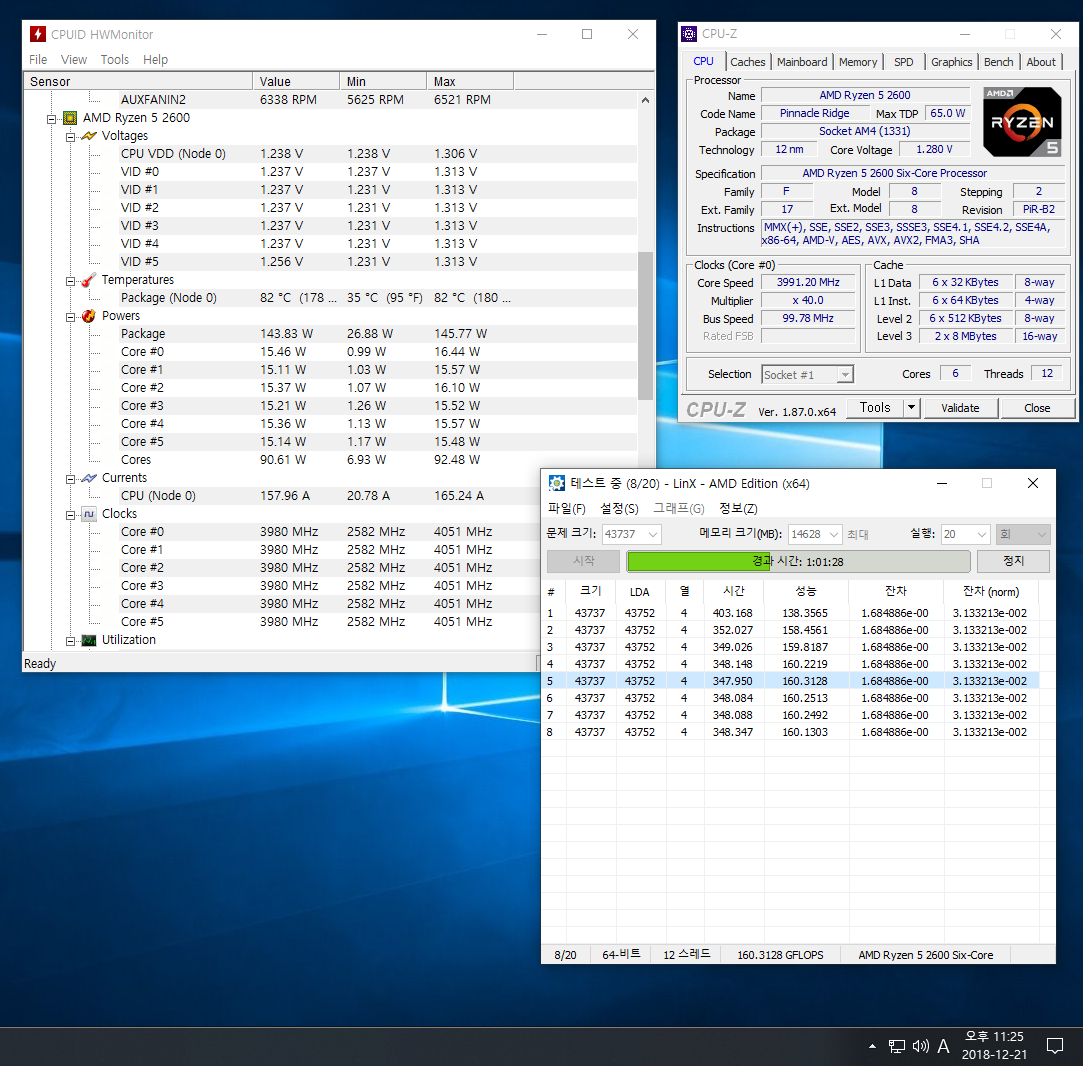Switch to the Mainboard tab in CPU-Z

tap(802, 61)
